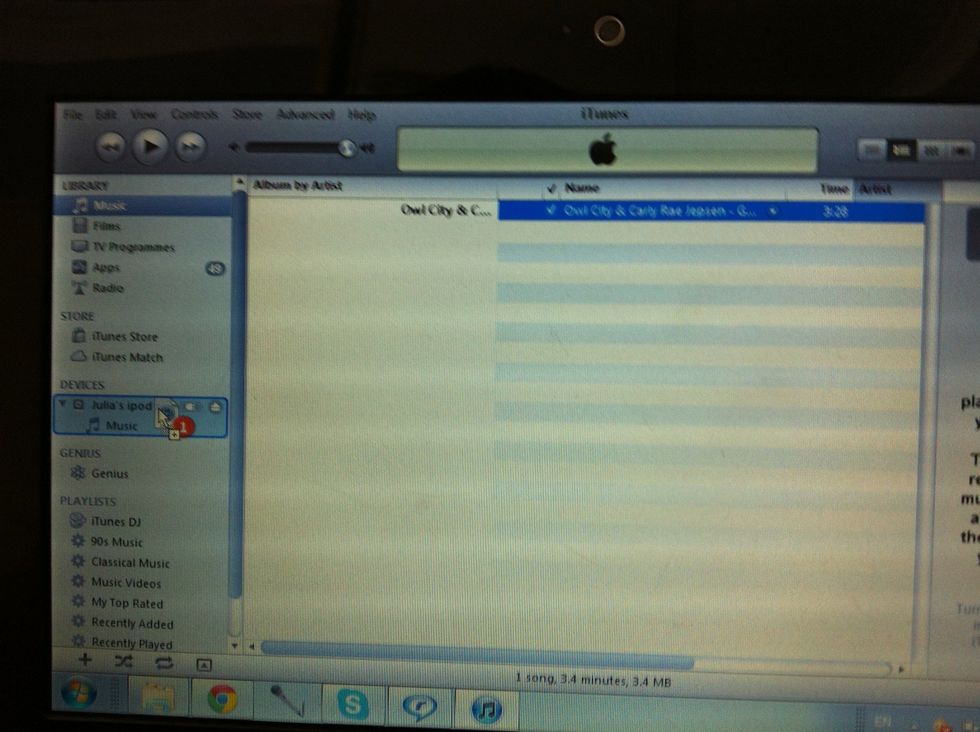This screenshot has height=732, width=980.
Task: Click the arrow button in the song row
Action: 773,211
